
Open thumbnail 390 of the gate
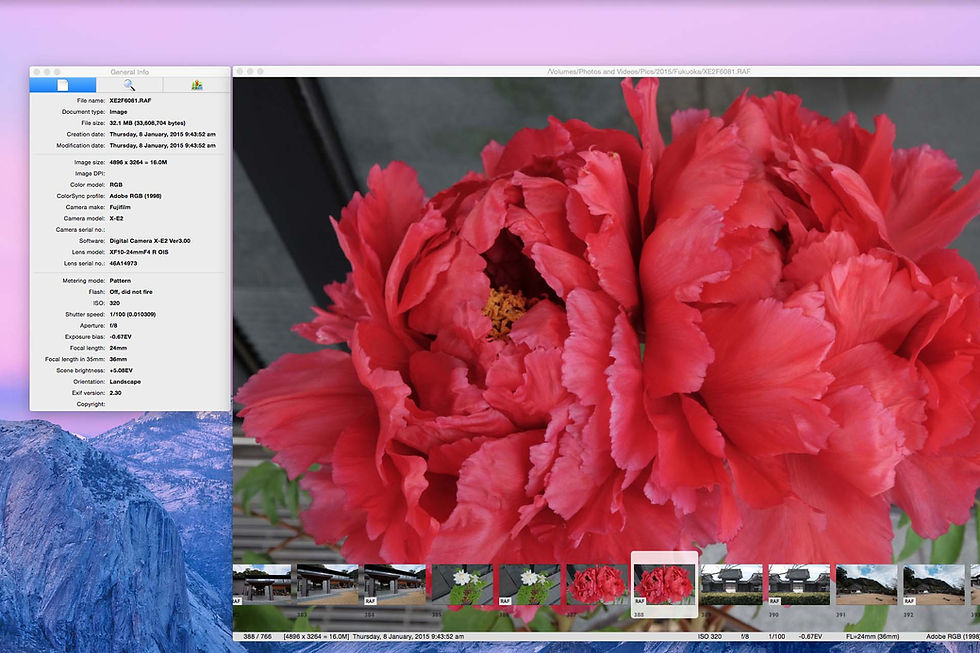[798, 584]
